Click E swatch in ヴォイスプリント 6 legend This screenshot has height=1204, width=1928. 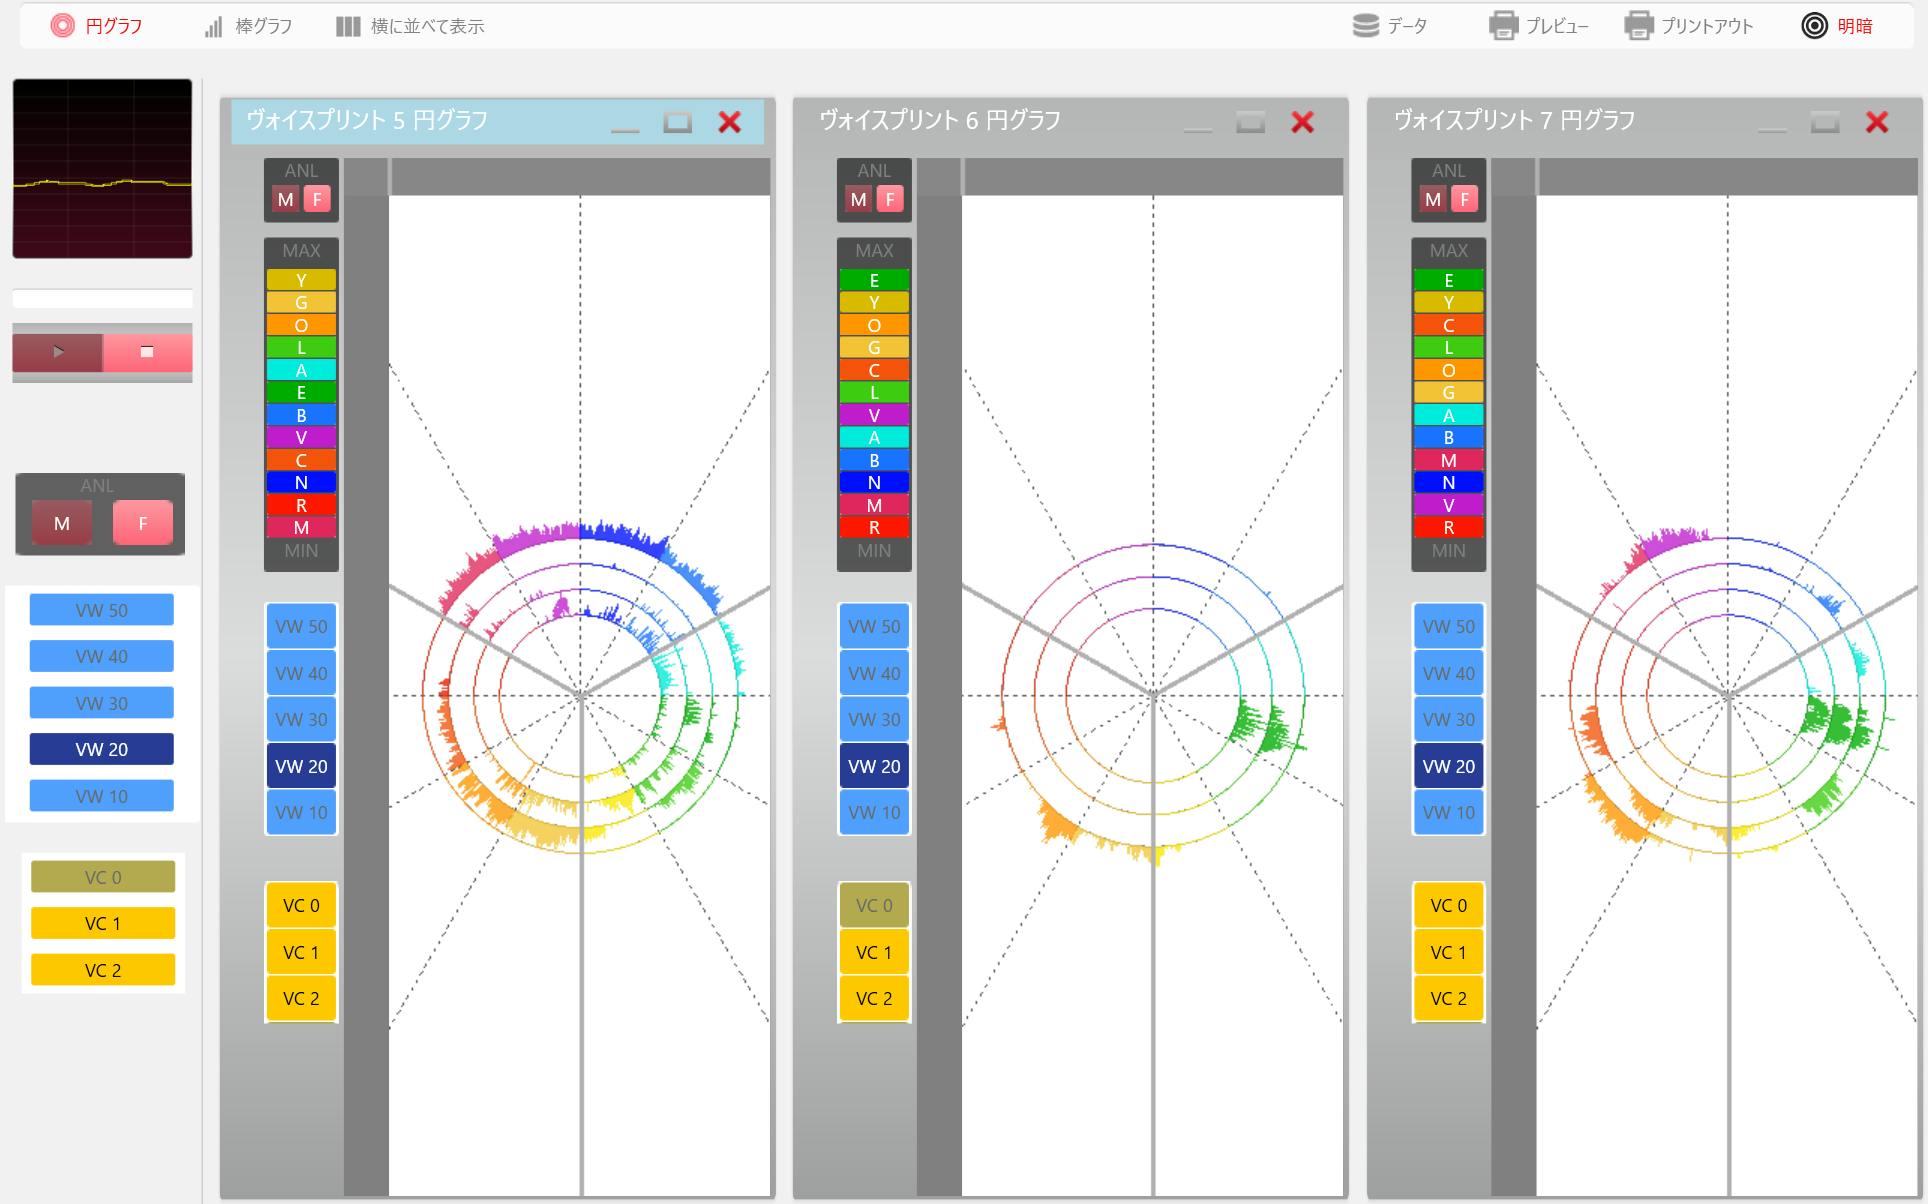(x=874, y=280)
